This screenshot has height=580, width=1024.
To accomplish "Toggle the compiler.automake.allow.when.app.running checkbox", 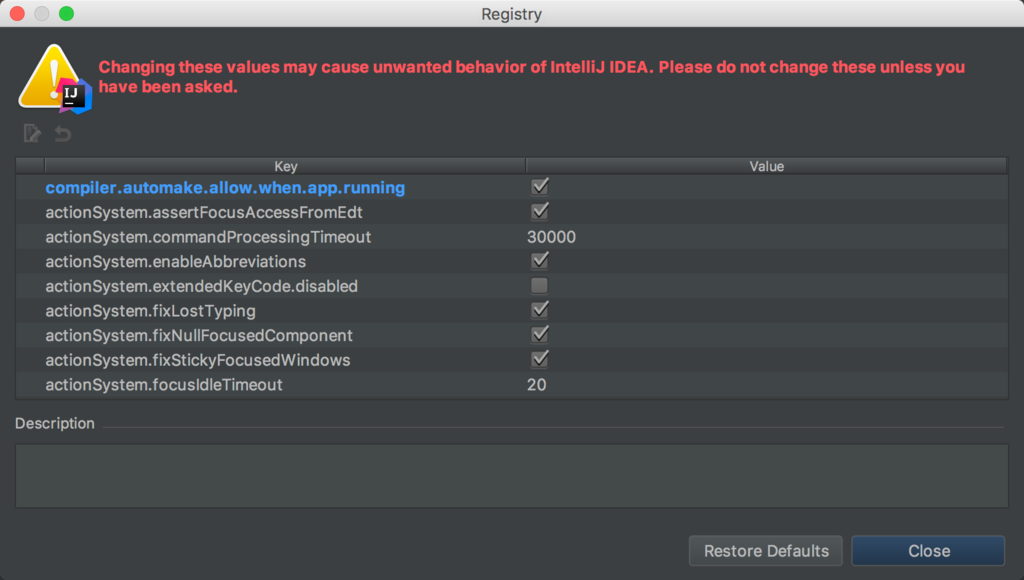I will [540, 187].
